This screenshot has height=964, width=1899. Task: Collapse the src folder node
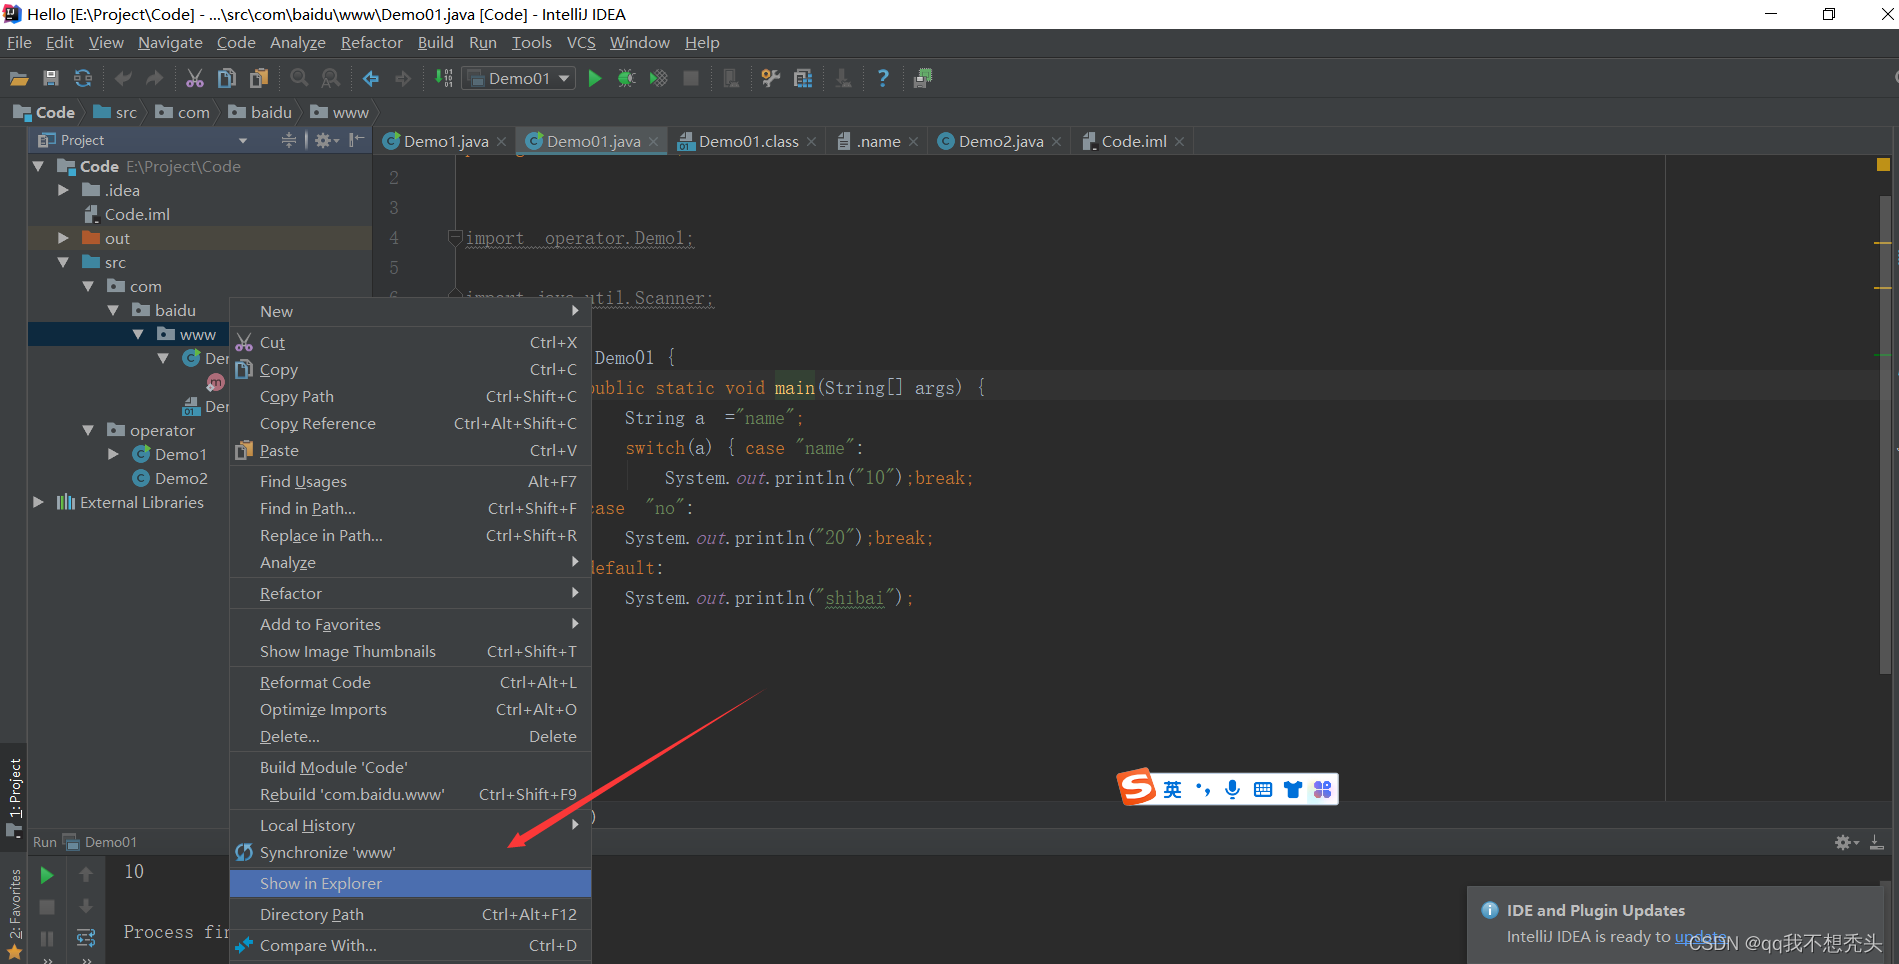63,262
